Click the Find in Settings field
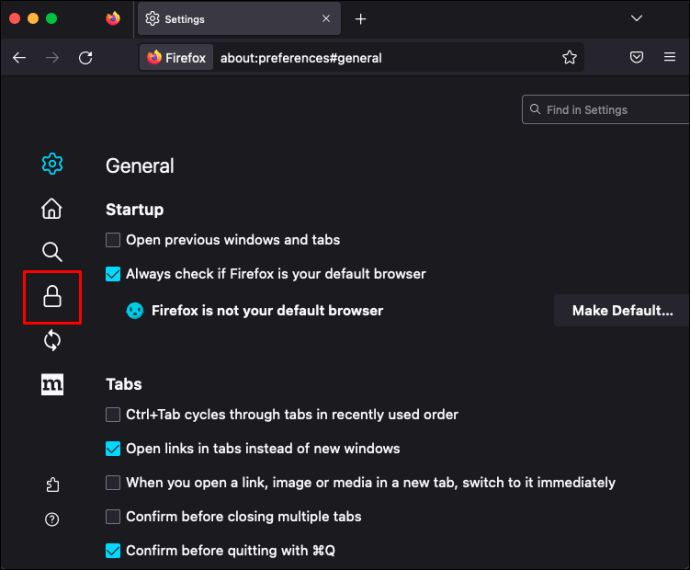Screen dimensions: 690x570 [606, 110]
